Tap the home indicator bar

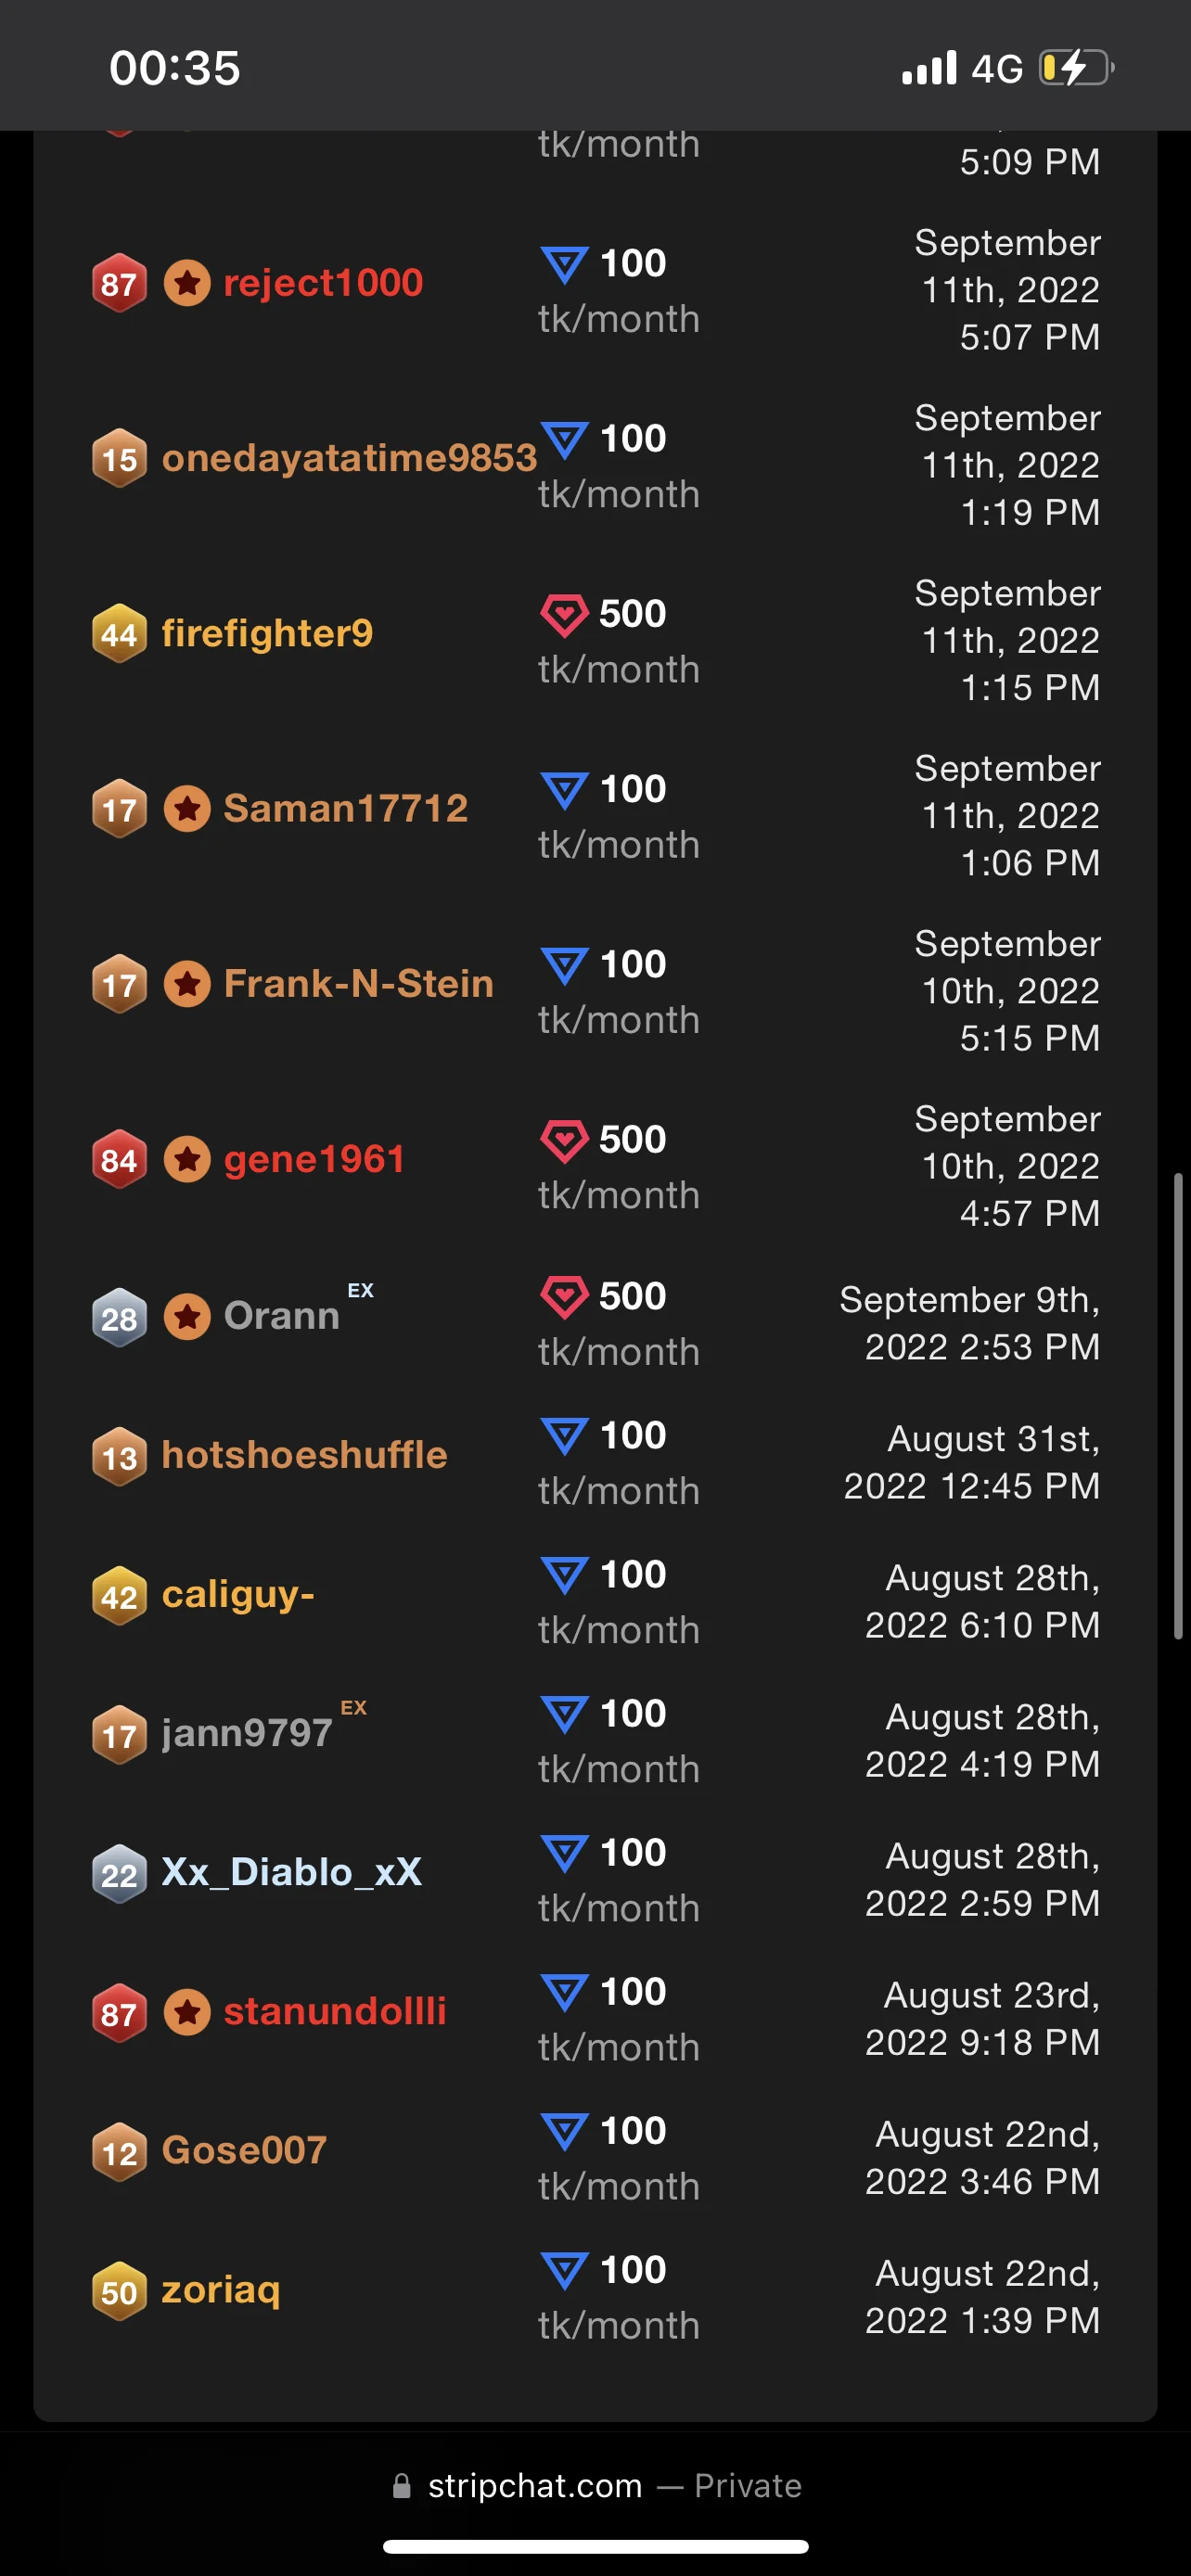click(596, 2546)
